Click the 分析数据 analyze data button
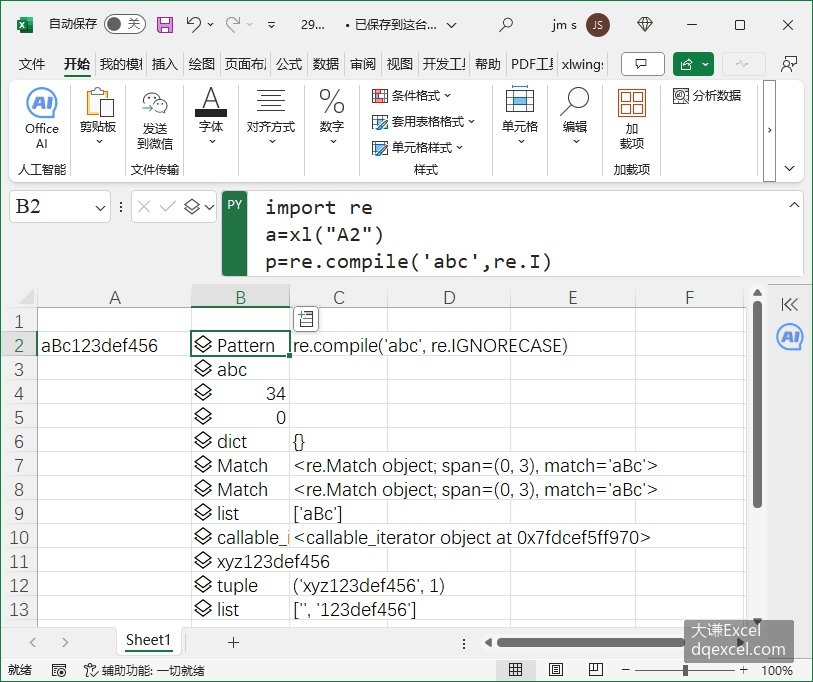The image size is (813, 682). [707, 95]
